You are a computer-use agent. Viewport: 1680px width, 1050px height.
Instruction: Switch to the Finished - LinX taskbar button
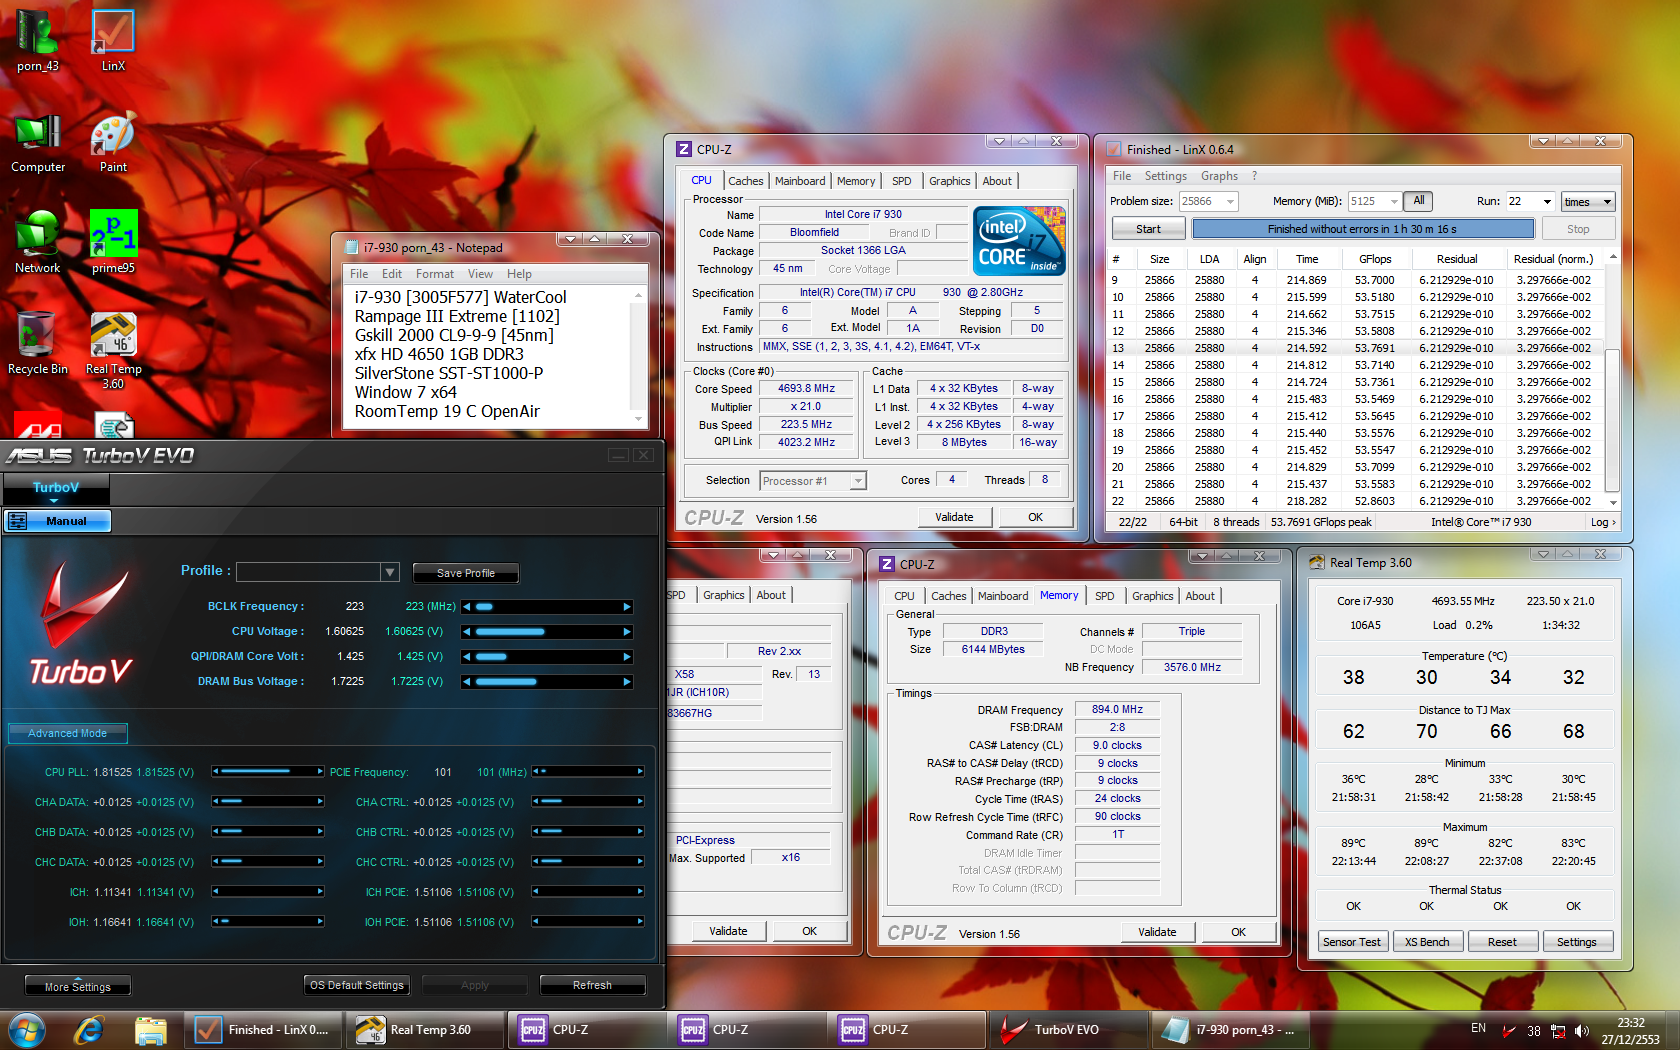click(263, 1029)
